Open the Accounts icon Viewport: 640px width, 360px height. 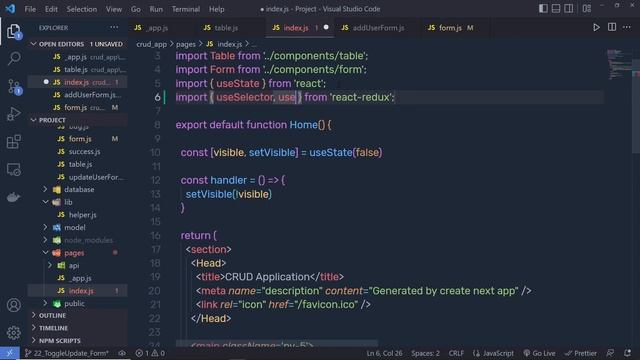point(14,305)
